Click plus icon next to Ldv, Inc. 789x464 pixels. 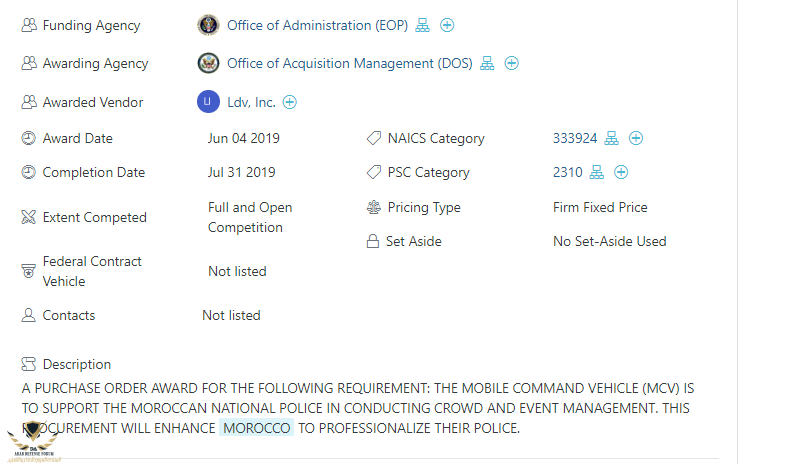tap(289, 102)
